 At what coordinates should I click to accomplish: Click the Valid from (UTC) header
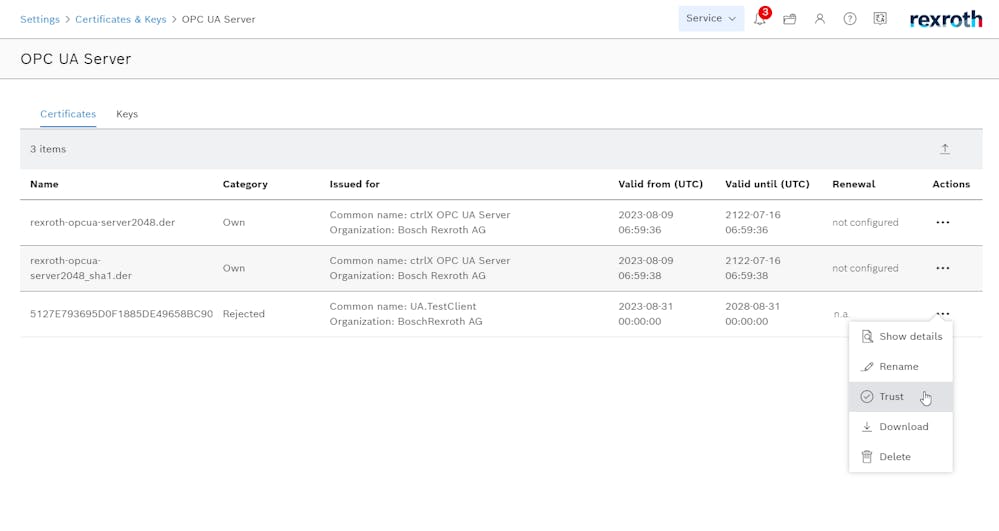(x=660, y=184)
